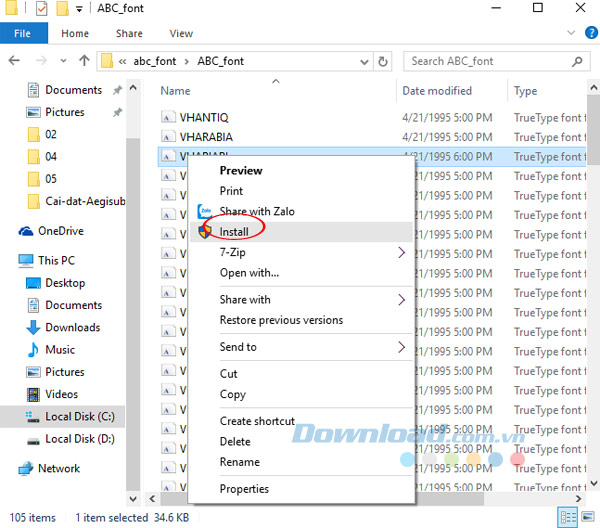Select Network in the navigation pane
The image size is (600, 528).
tap(59, 469)
